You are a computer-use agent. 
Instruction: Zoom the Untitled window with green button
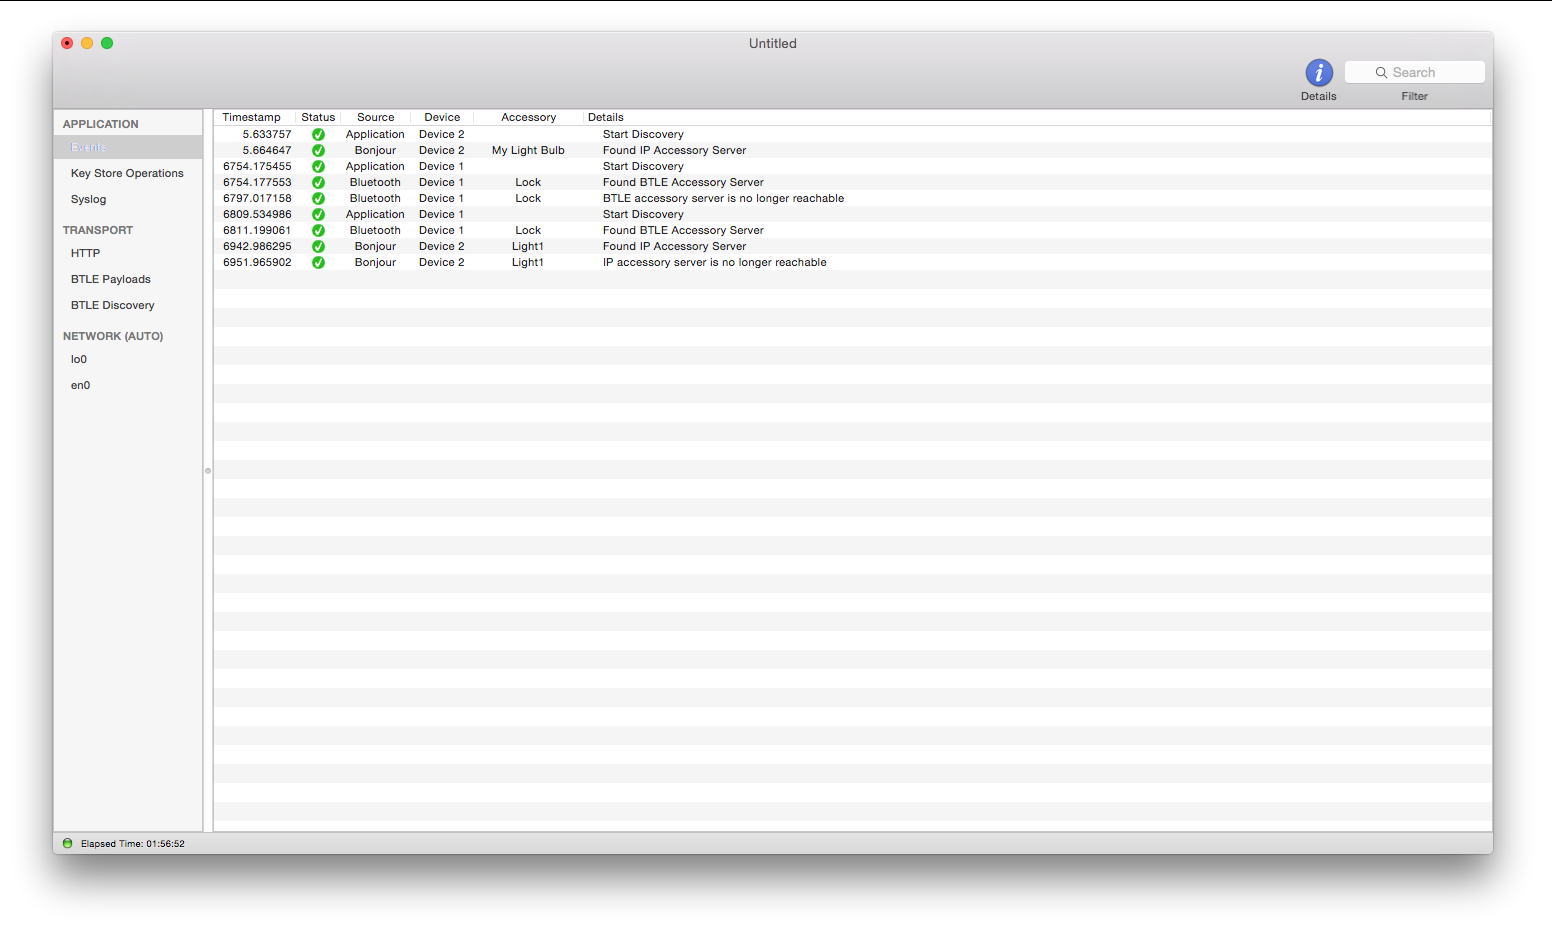coord(107,43)
